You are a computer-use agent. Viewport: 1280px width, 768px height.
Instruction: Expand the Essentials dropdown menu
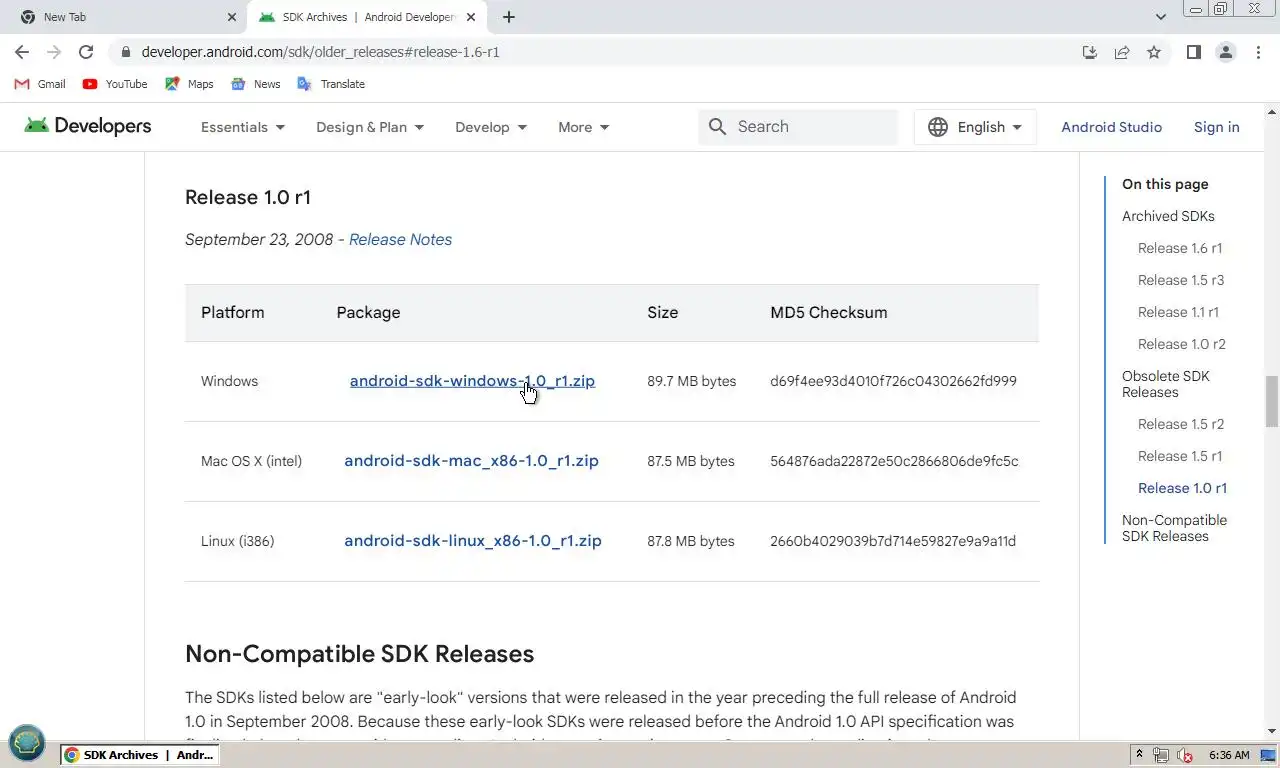pos(243,127)
